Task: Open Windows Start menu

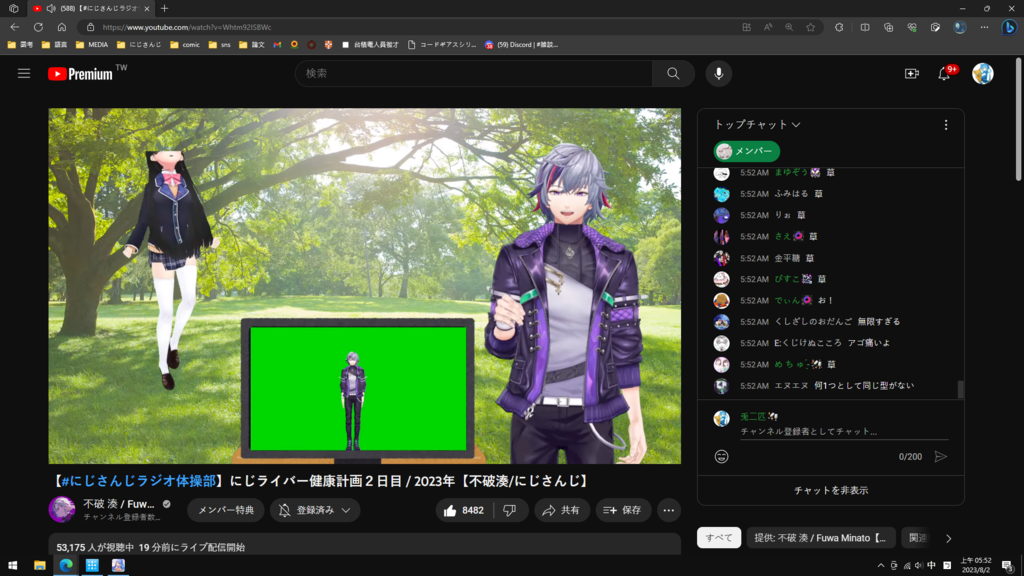Action: [12, 566]
